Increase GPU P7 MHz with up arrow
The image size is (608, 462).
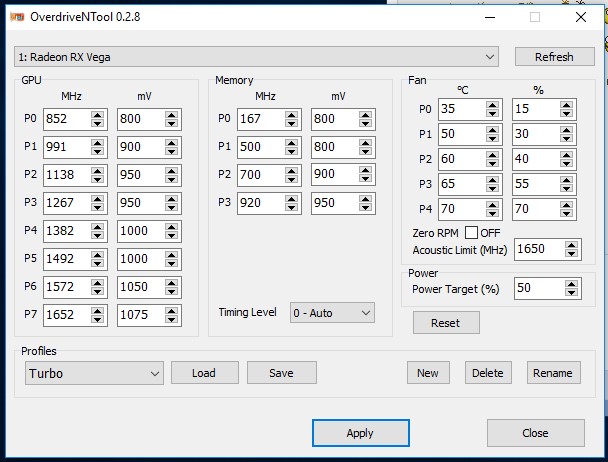(x=97, y=311)
